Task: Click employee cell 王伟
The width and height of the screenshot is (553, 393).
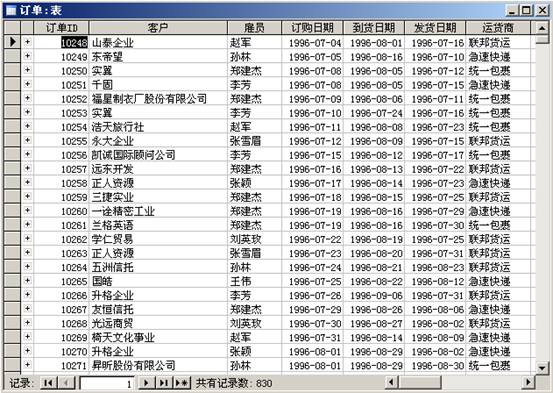Action: click(x=255, y=281)
